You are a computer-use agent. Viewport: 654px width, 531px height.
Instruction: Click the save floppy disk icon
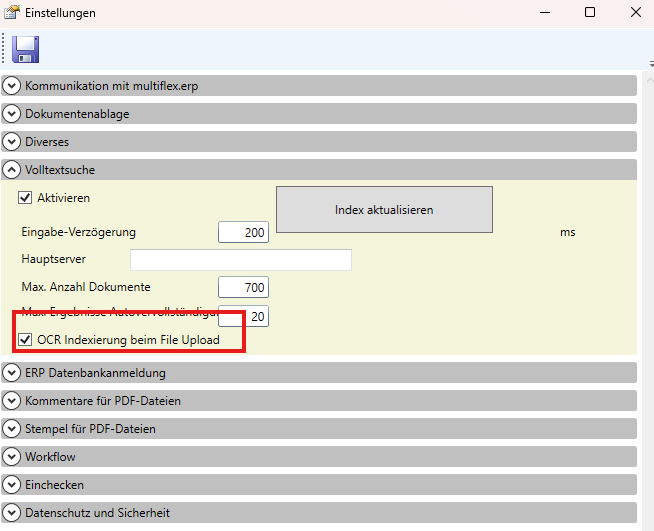(26, 50)
